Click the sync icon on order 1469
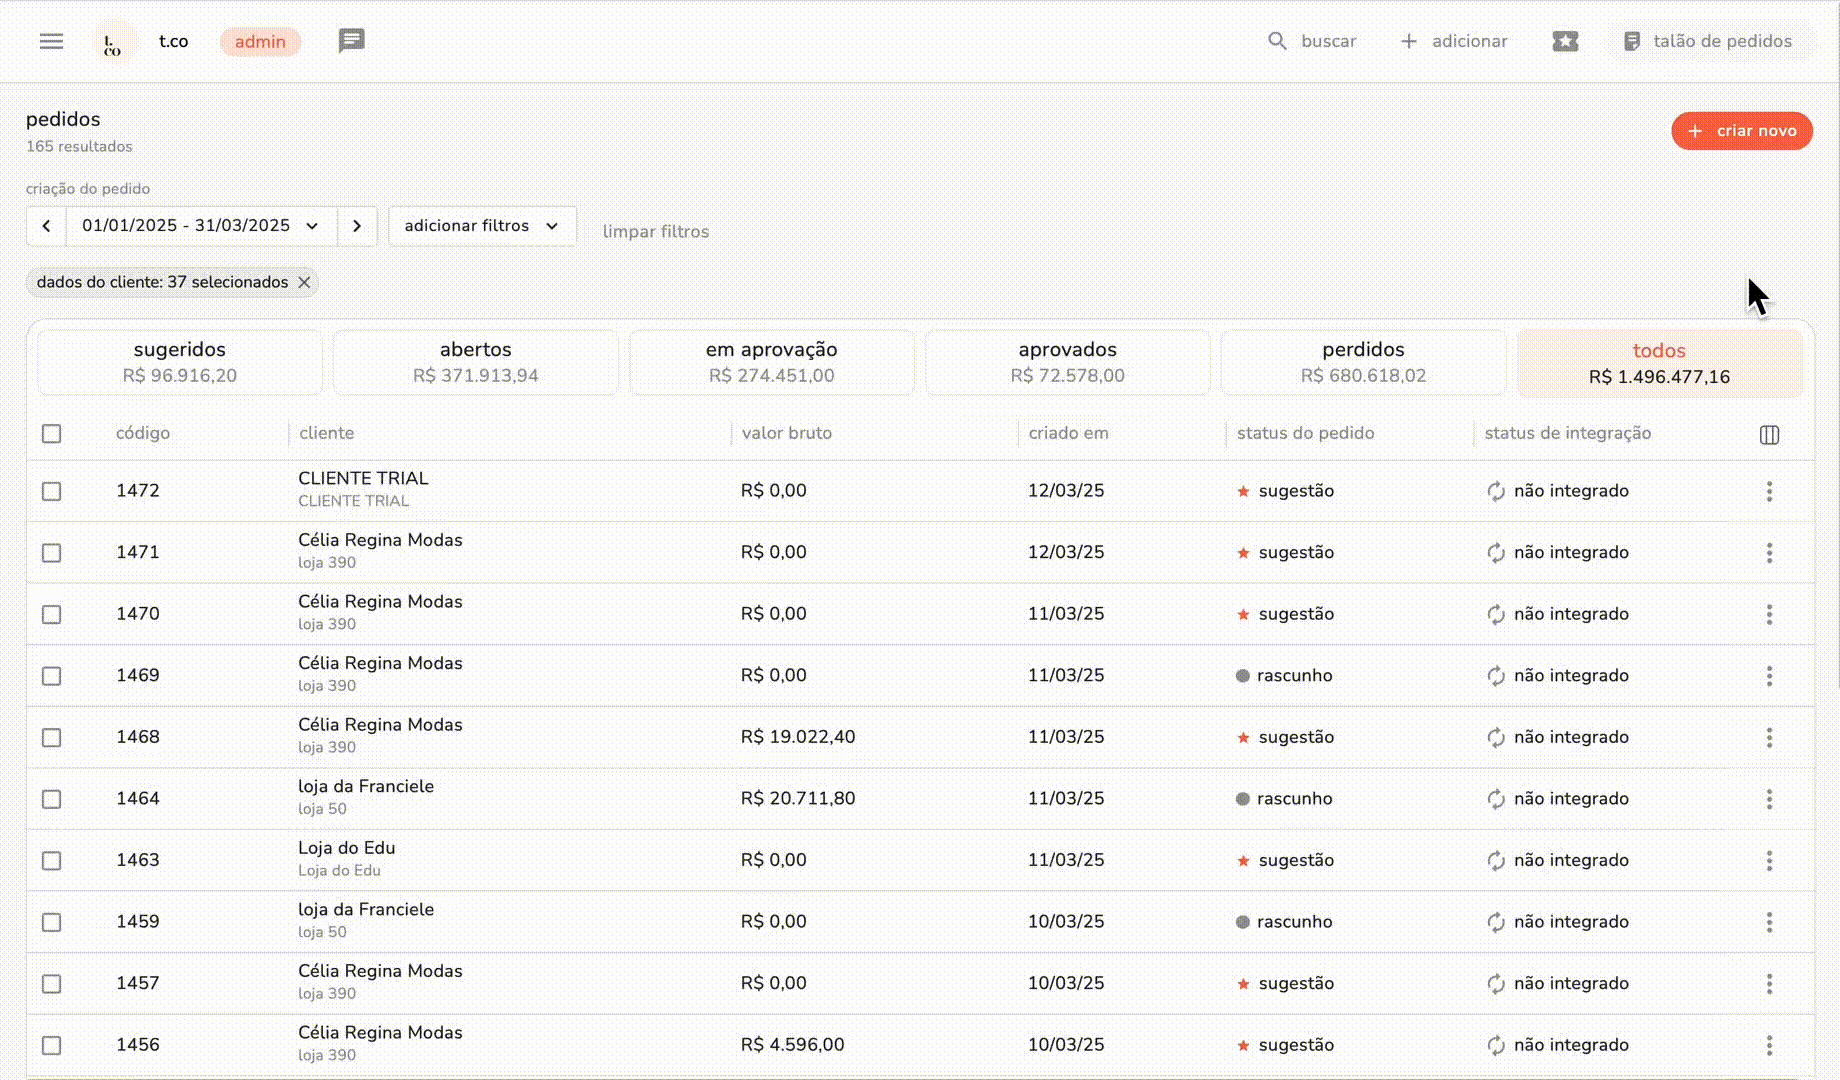The height and width of the screenshot is (1080, 1840). click(x=1495, y=676)
